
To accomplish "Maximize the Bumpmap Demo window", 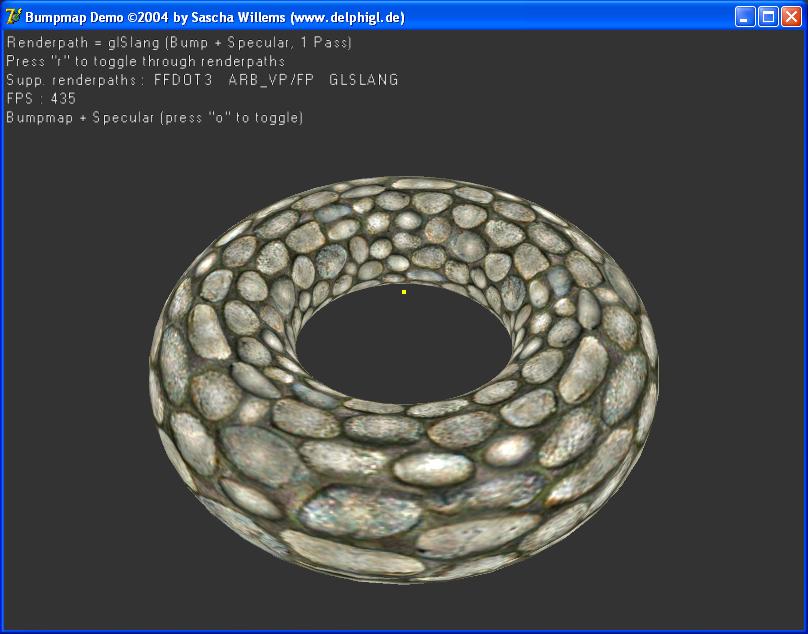I will tap(768, 16).
